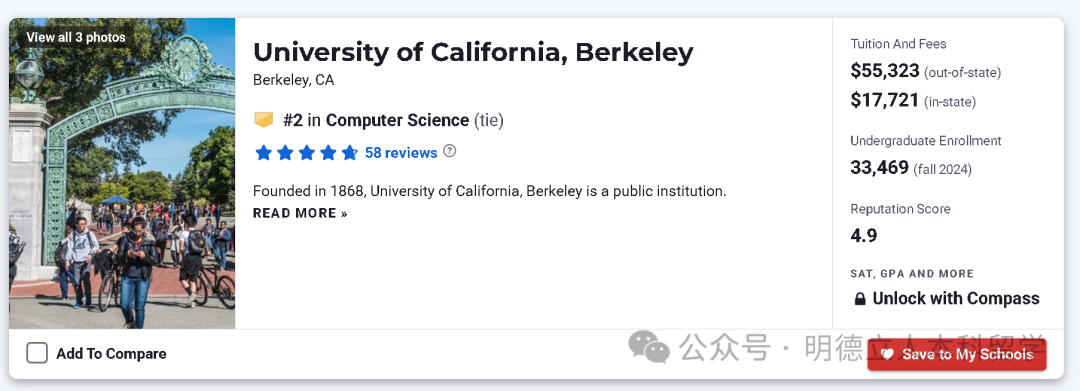The image size is (1080, 391).
Task: Click the padlock icon near Compass
Action: (860, 299)
